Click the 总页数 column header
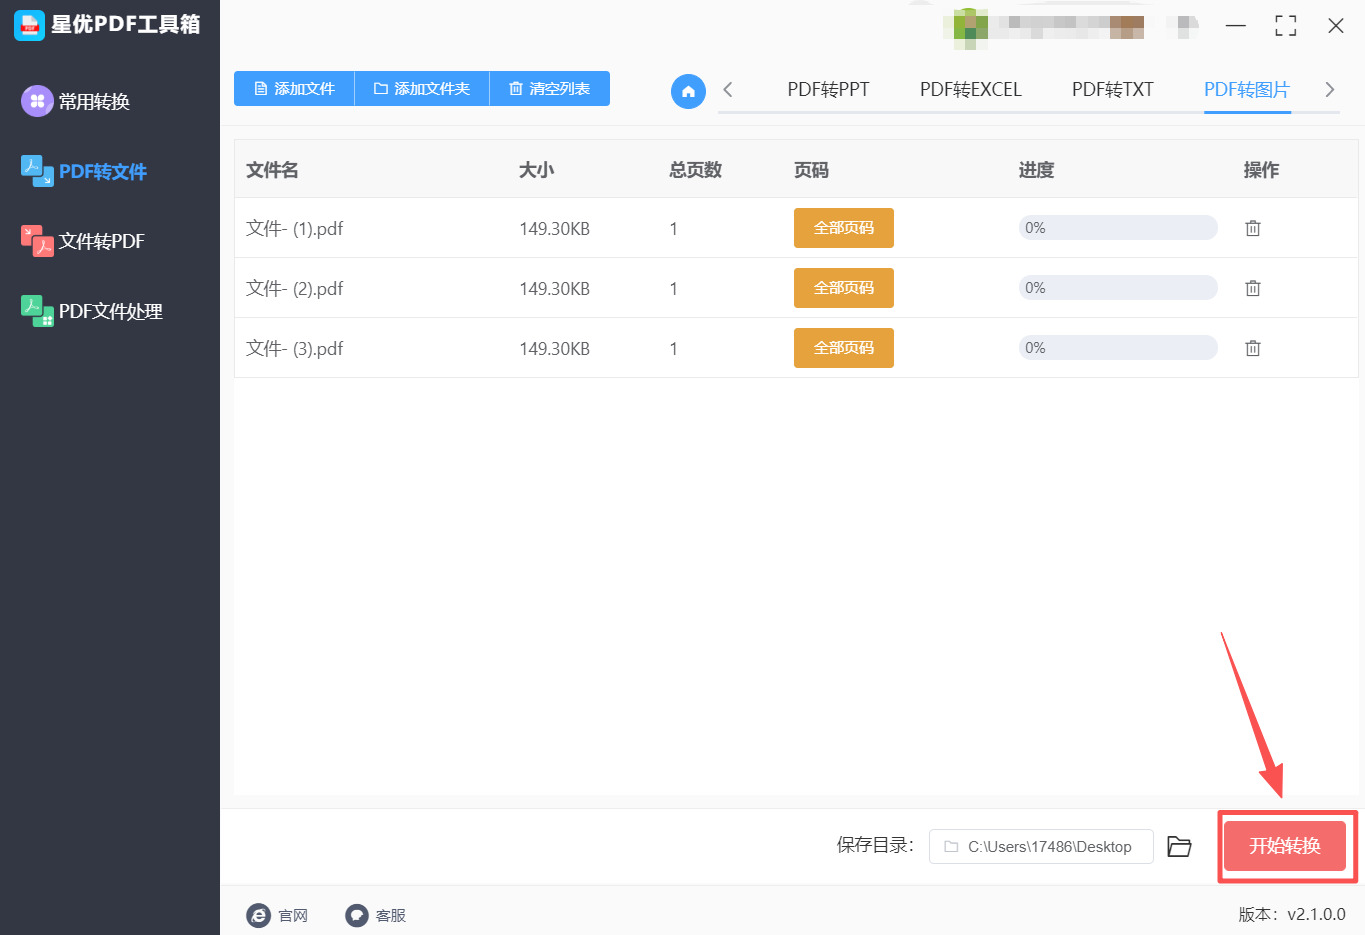This screenshot has width=1365, height=935. click(x=695, y=170)
